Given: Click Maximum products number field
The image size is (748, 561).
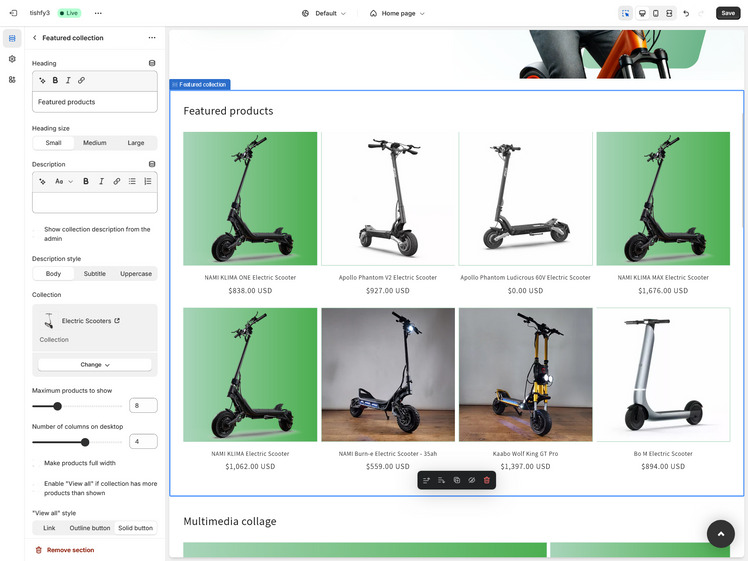Looking at the screenshot, I should click(143, 405).
